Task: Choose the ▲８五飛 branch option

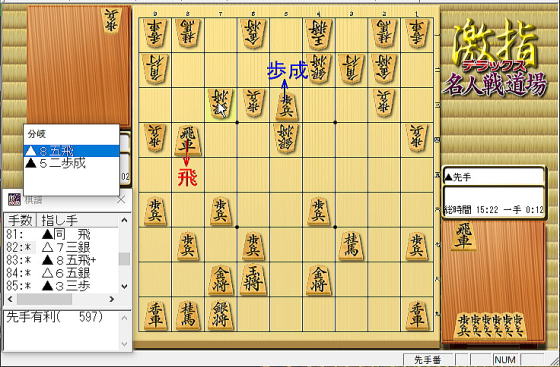Action: (71, 151)
